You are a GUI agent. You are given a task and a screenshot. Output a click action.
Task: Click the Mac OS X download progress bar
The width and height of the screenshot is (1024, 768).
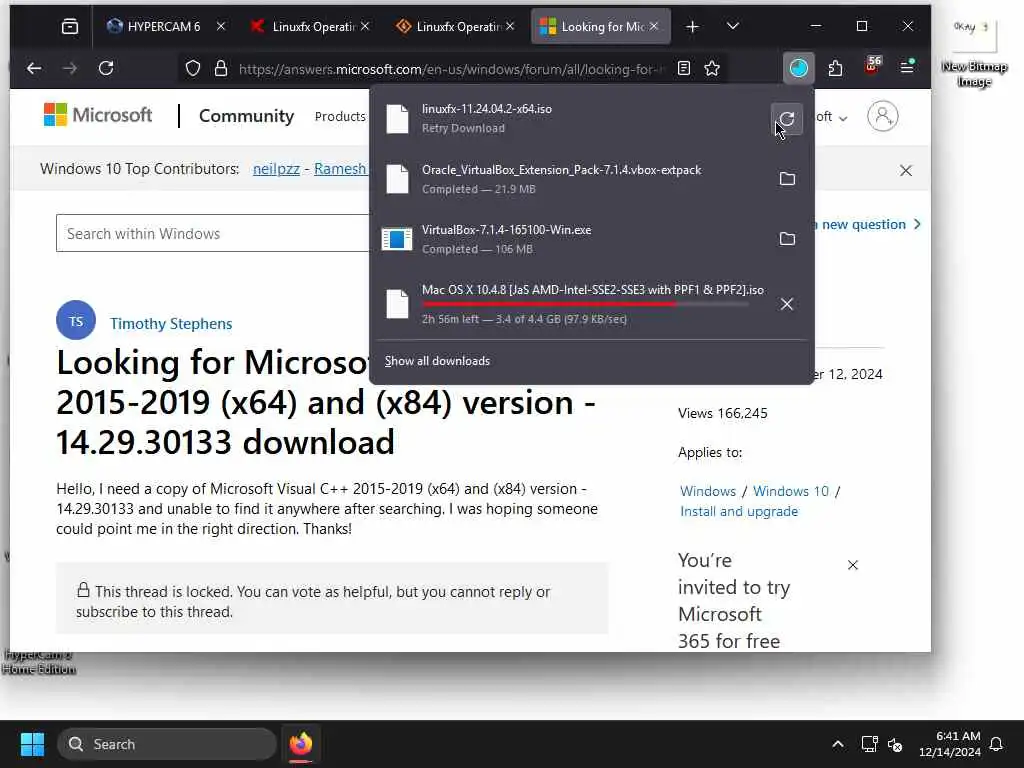(584, 304)
